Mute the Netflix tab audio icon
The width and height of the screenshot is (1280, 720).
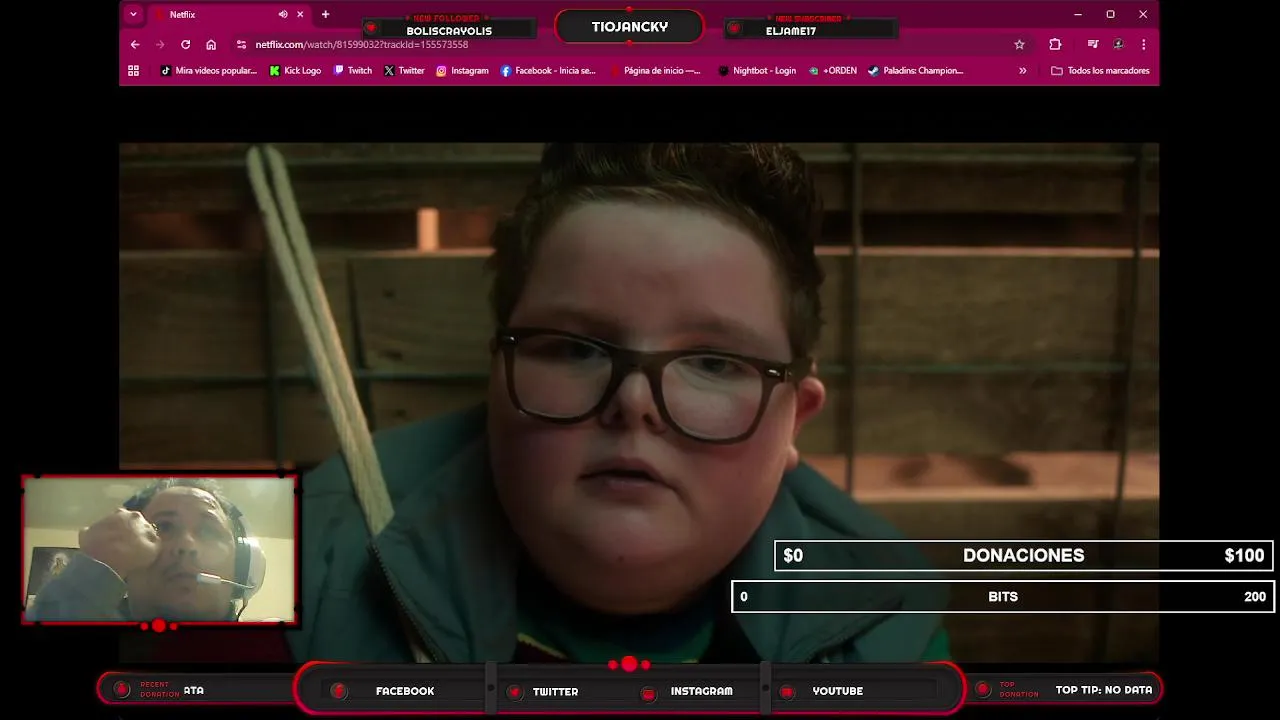click(x=283, y=14)
